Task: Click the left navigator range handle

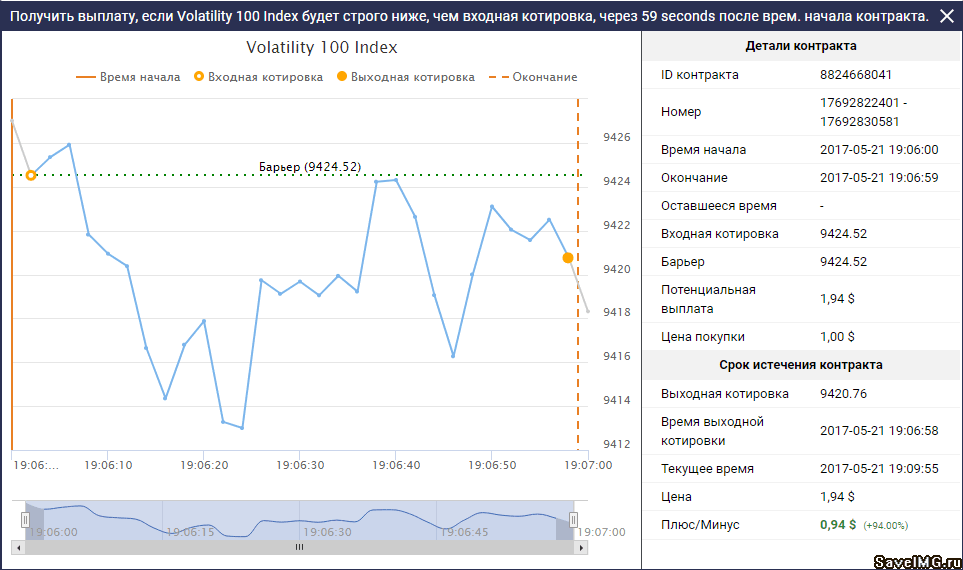Action: (x=26, y=519)
